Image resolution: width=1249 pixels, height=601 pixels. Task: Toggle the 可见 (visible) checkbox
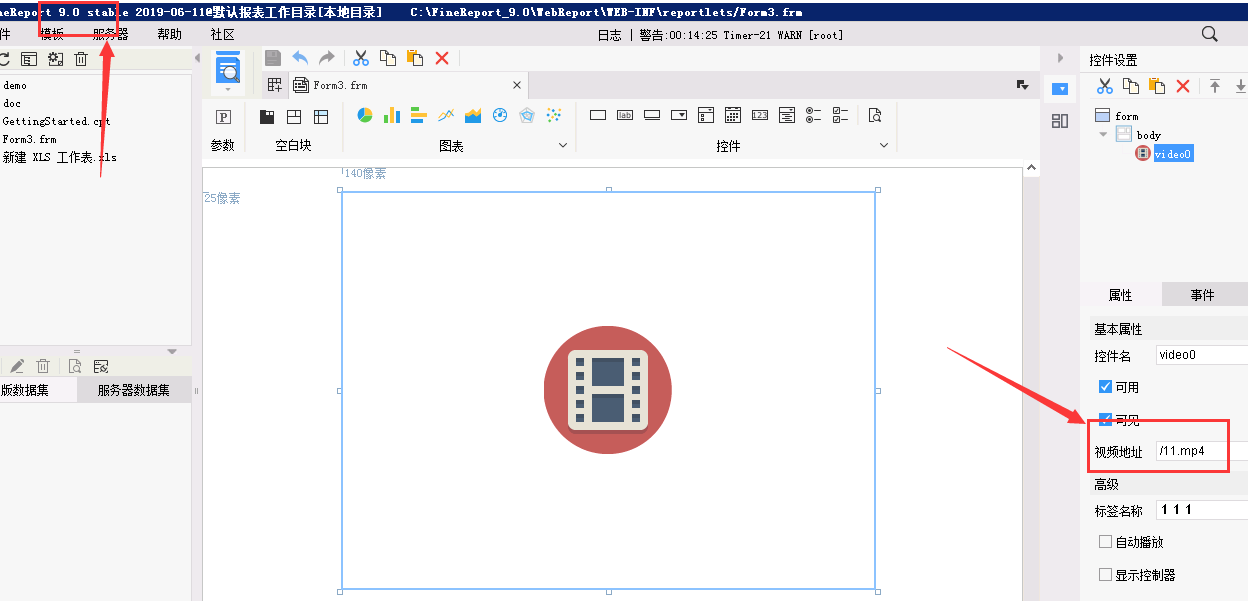(x=1105, y=419)
